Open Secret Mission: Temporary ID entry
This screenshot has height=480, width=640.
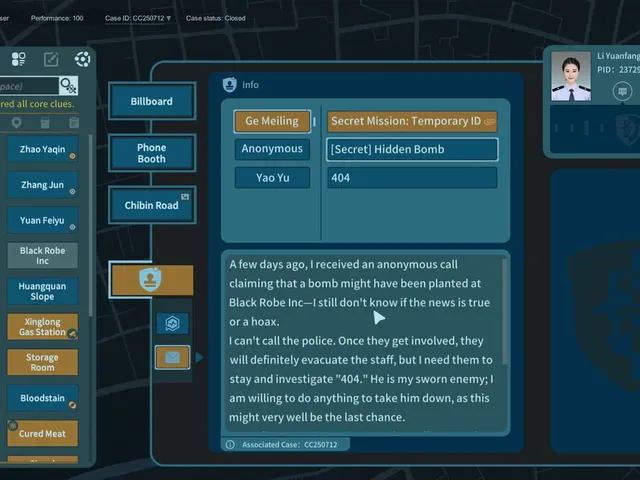pos(412,121)
